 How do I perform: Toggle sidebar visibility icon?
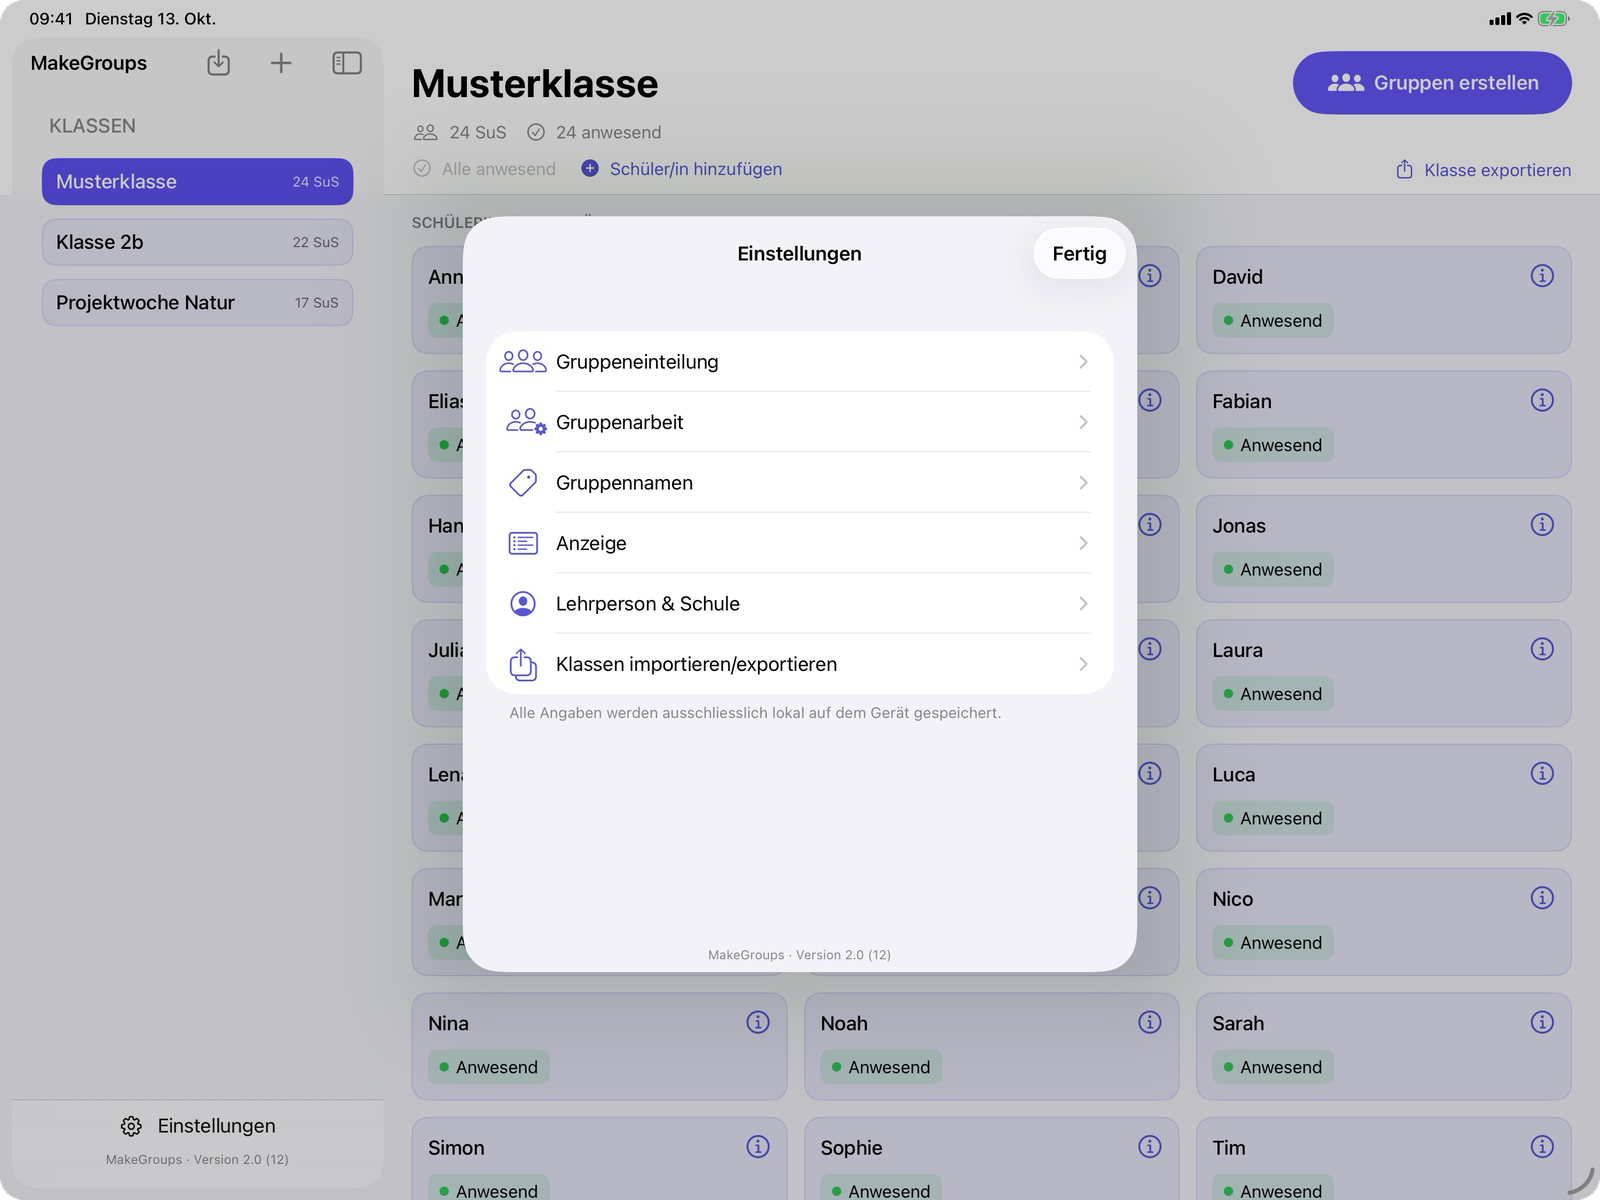pos(347,63)
